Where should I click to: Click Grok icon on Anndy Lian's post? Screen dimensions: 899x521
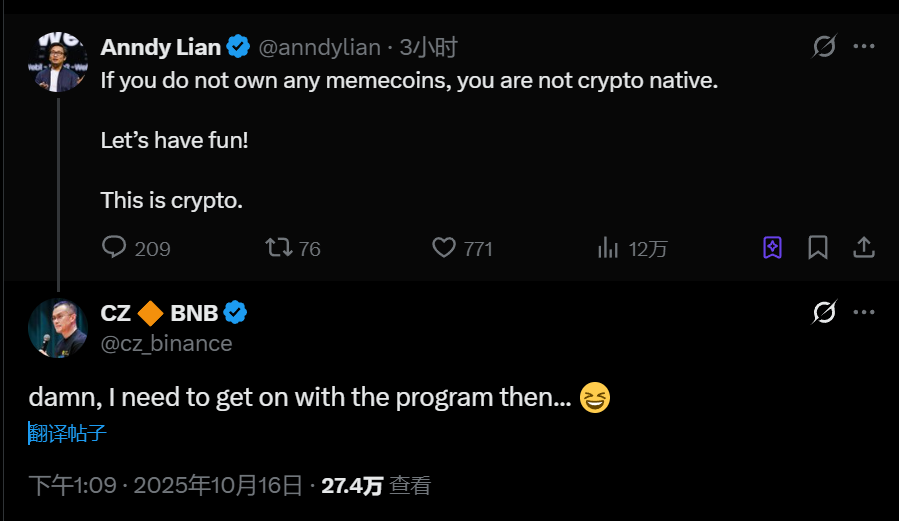click(825, 46)
